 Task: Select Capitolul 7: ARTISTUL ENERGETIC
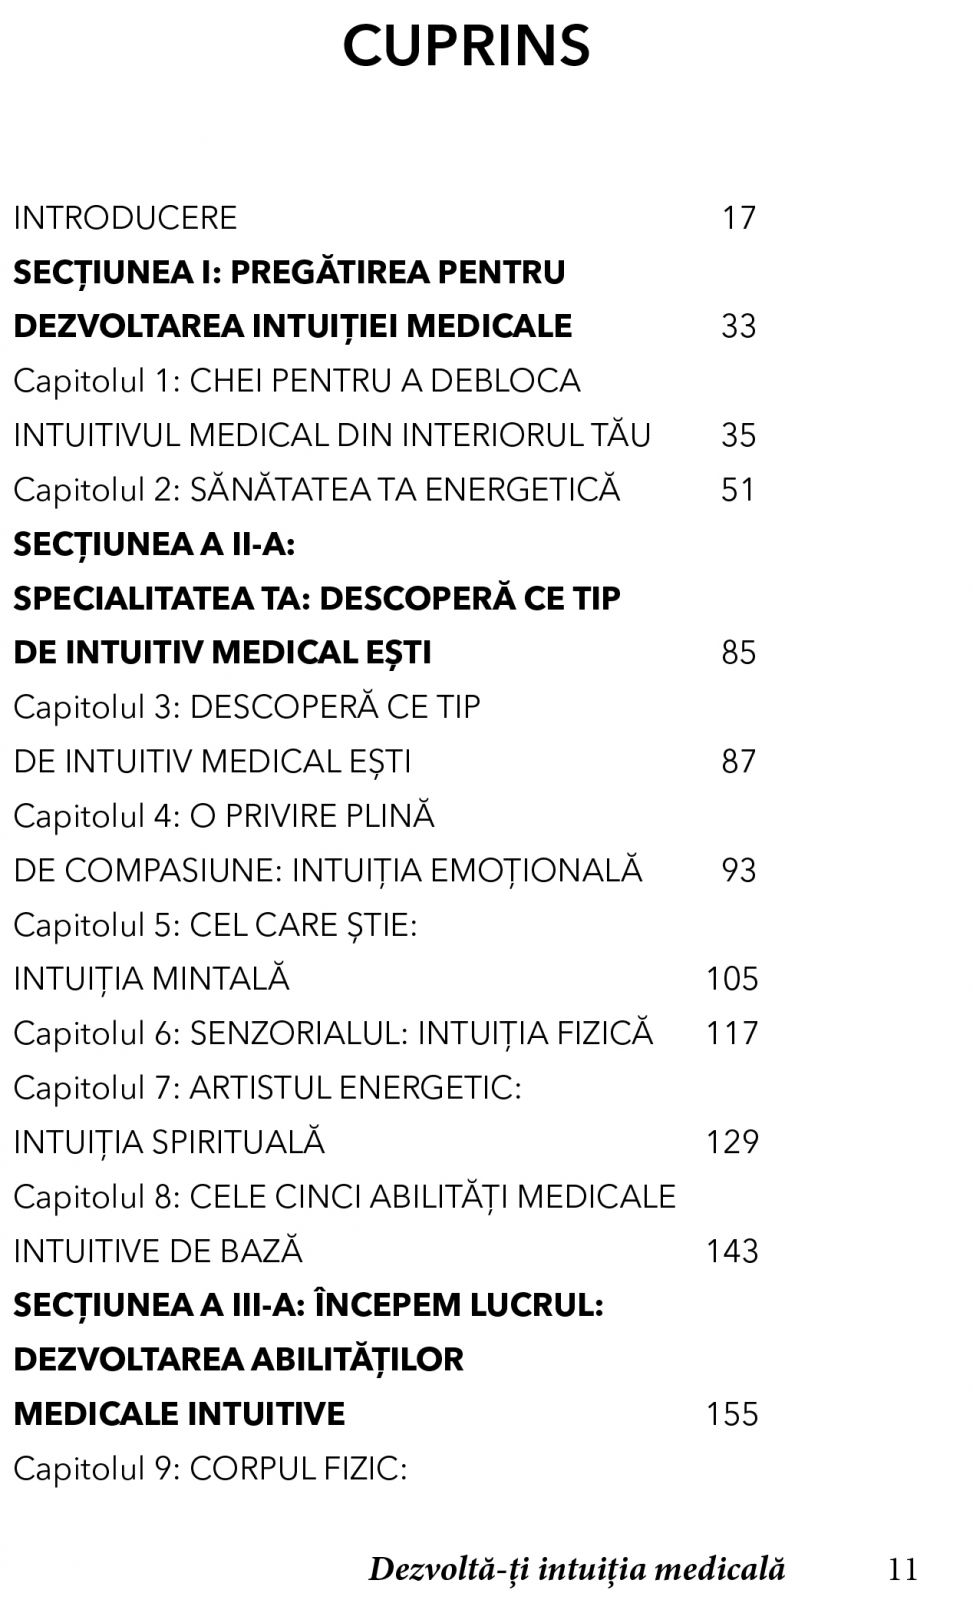[267, 1087]
